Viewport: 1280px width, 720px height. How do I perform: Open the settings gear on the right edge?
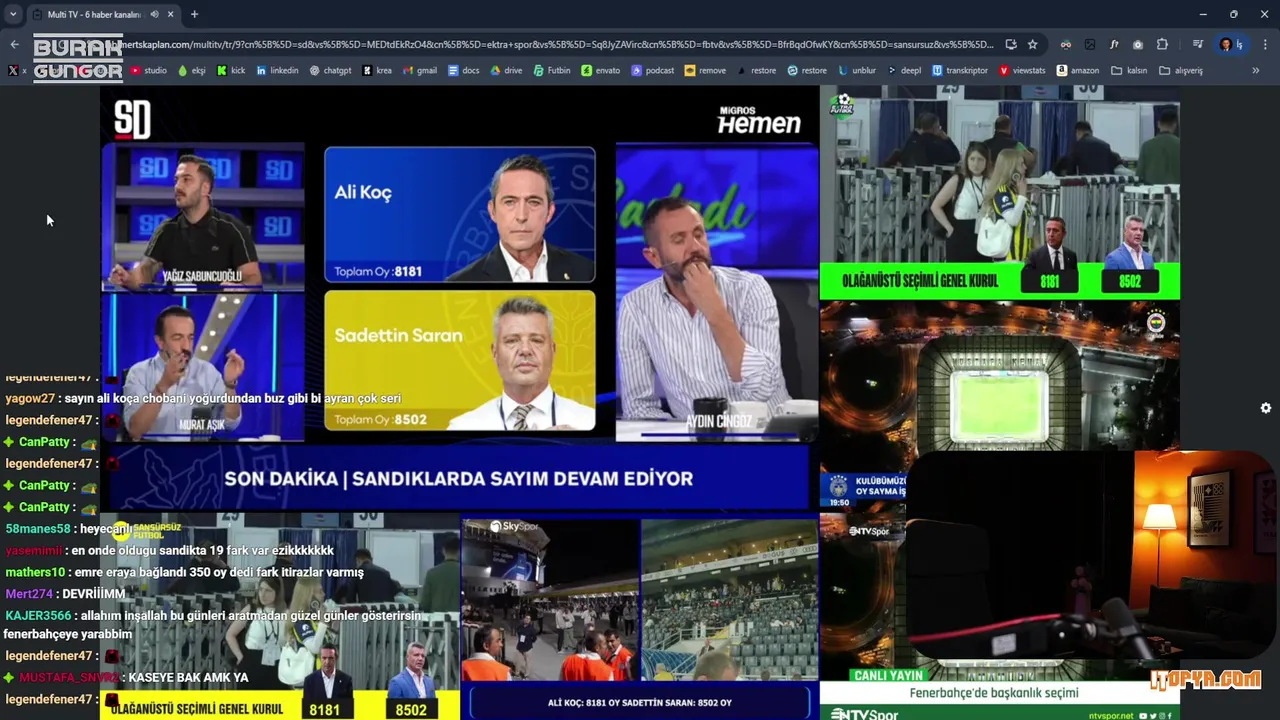(x=1266, y=408)
